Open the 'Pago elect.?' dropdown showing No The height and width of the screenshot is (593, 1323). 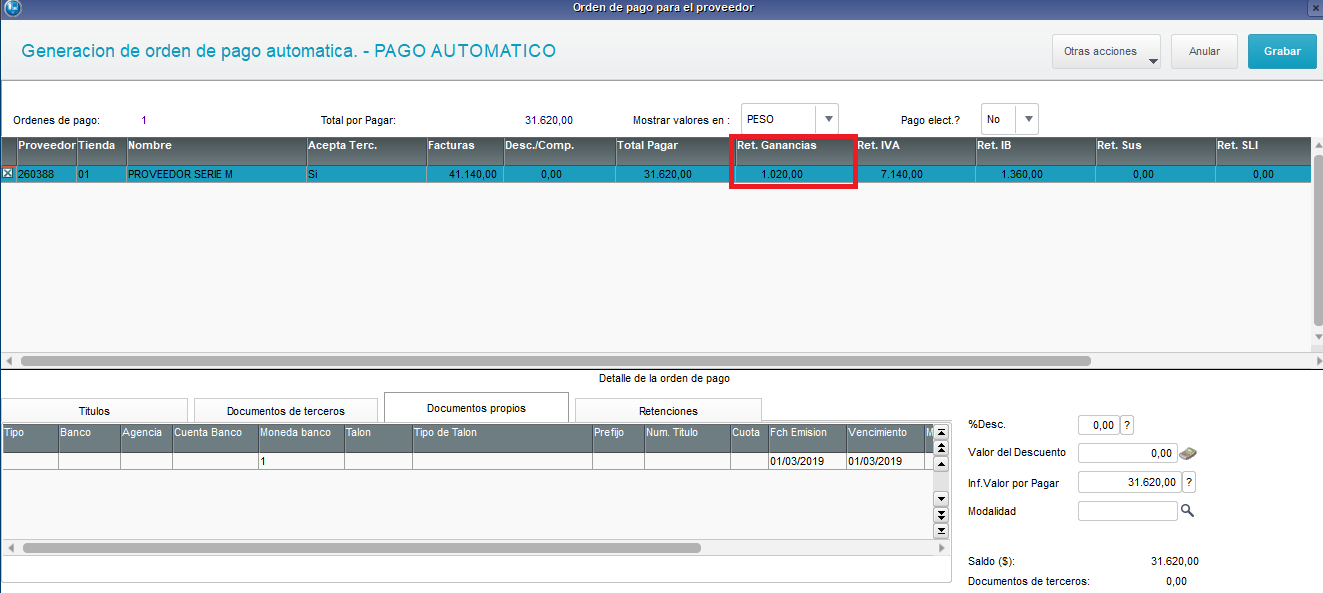point(1027,119)
